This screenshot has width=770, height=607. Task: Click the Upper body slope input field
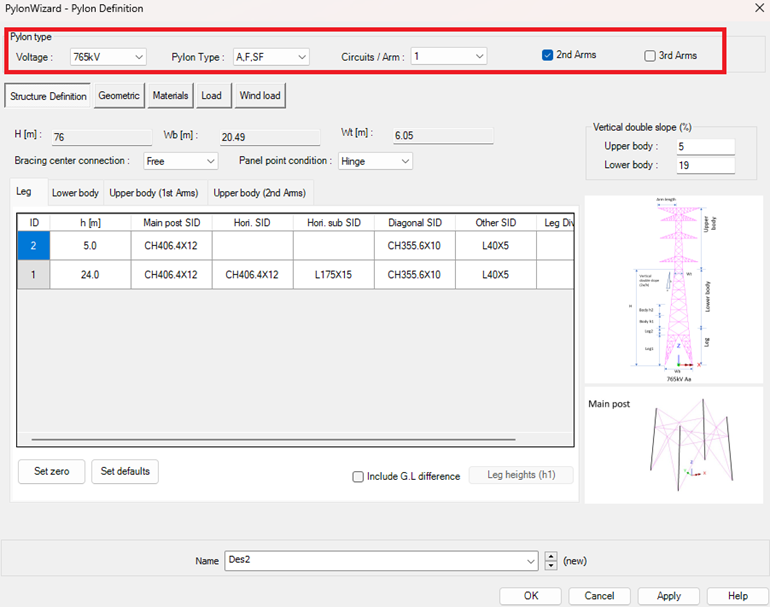click(x=705, y=147)
